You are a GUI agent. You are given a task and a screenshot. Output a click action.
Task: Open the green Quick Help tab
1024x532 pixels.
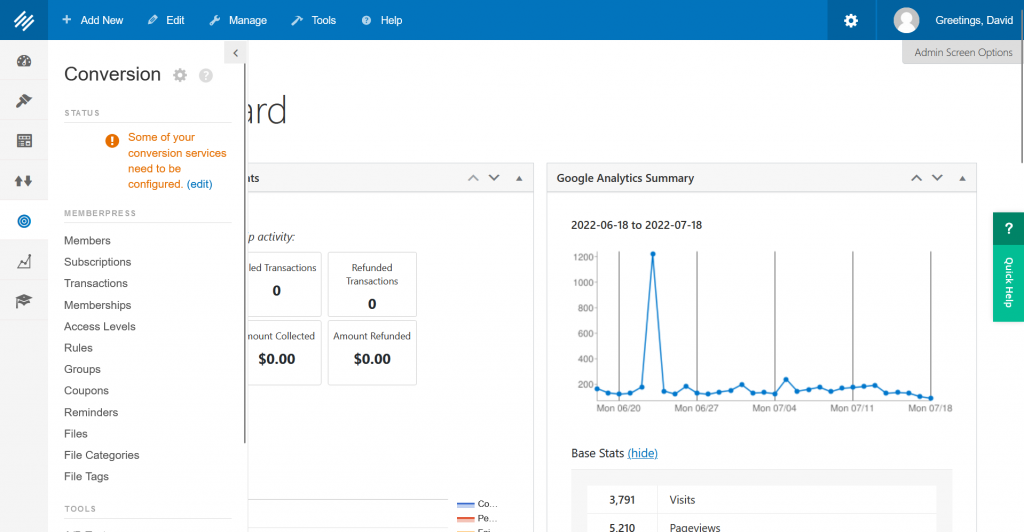pyautogui.click(x=1008, y=268)
